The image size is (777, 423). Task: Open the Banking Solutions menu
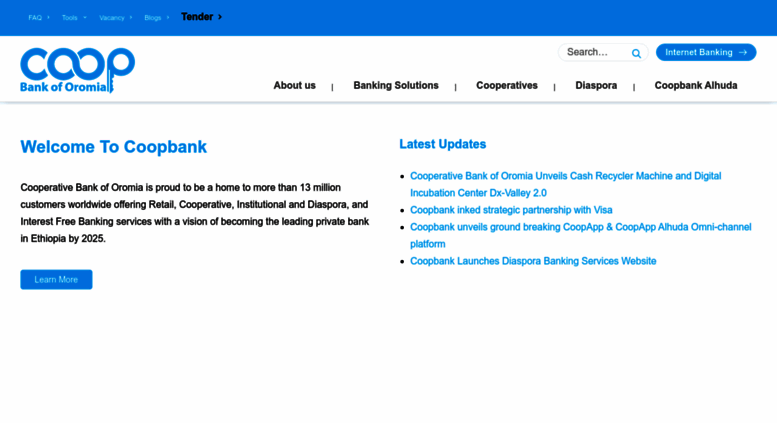tap(396, 85)
